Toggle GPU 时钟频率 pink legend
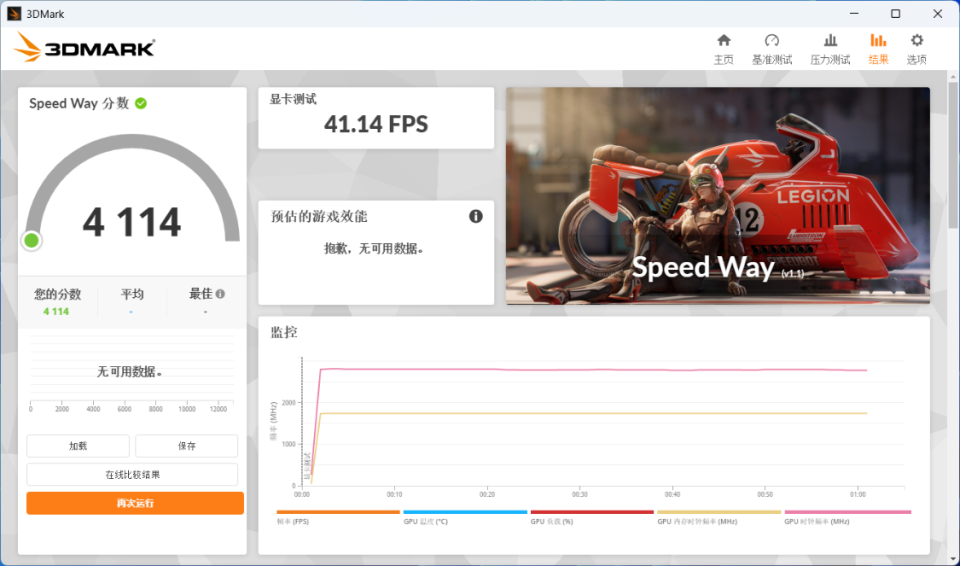This screenshot has width=960, height=566. pyautogui.click(x=847, y=518)
